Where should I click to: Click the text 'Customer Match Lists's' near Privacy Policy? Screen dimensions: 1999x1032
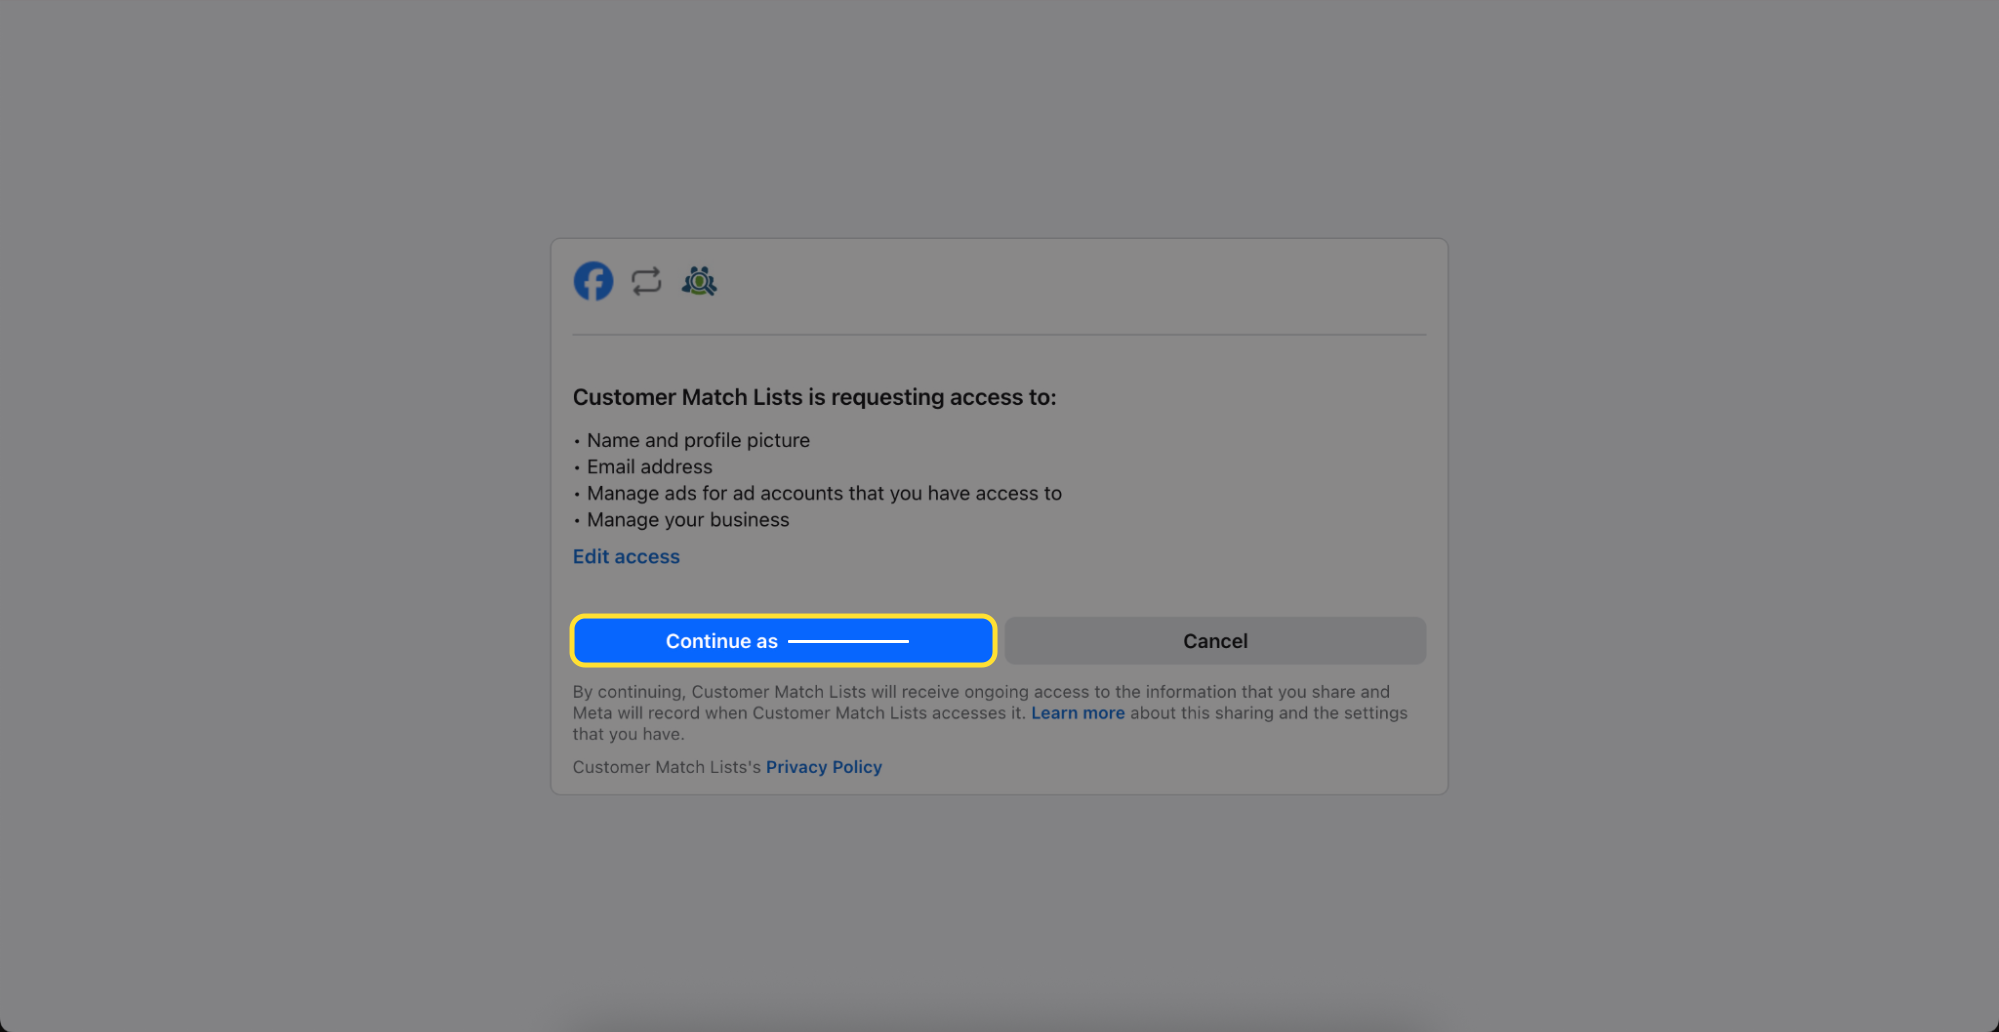(x=666, y=767)
